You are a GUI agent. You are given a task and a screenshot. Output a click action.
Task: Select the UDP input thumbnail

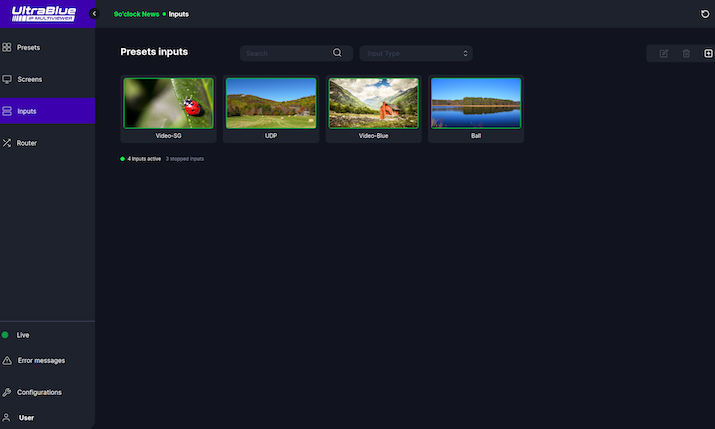click(271, 103)
